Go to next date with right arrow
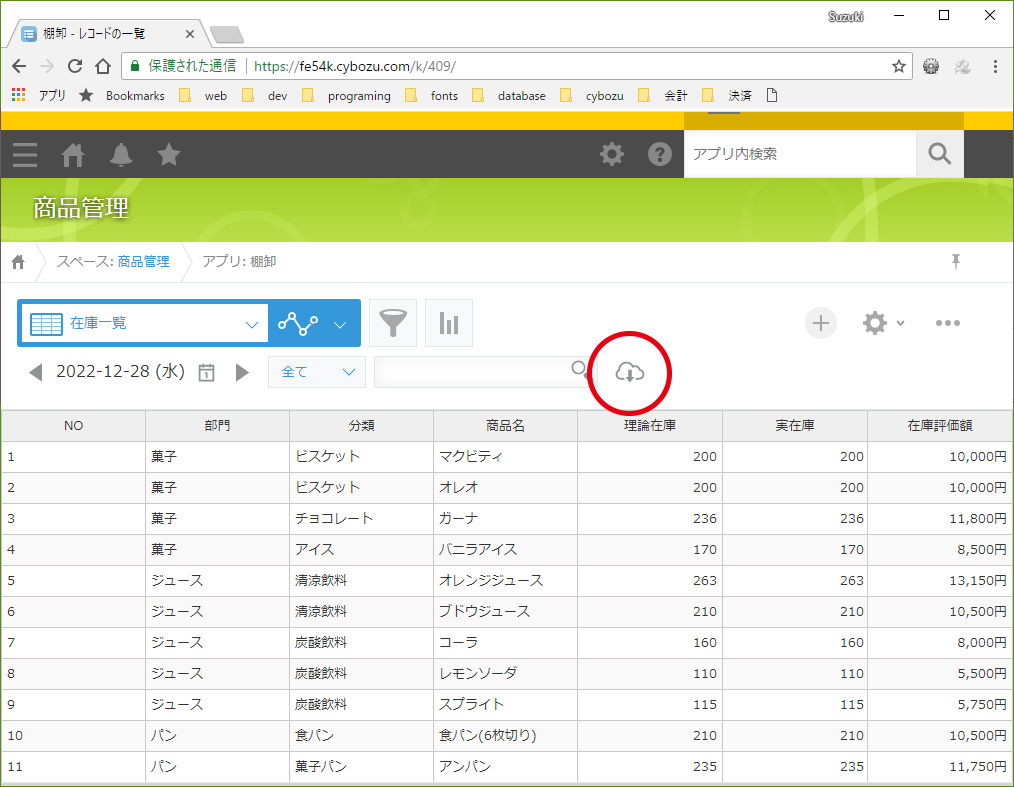 click(242, 372)
